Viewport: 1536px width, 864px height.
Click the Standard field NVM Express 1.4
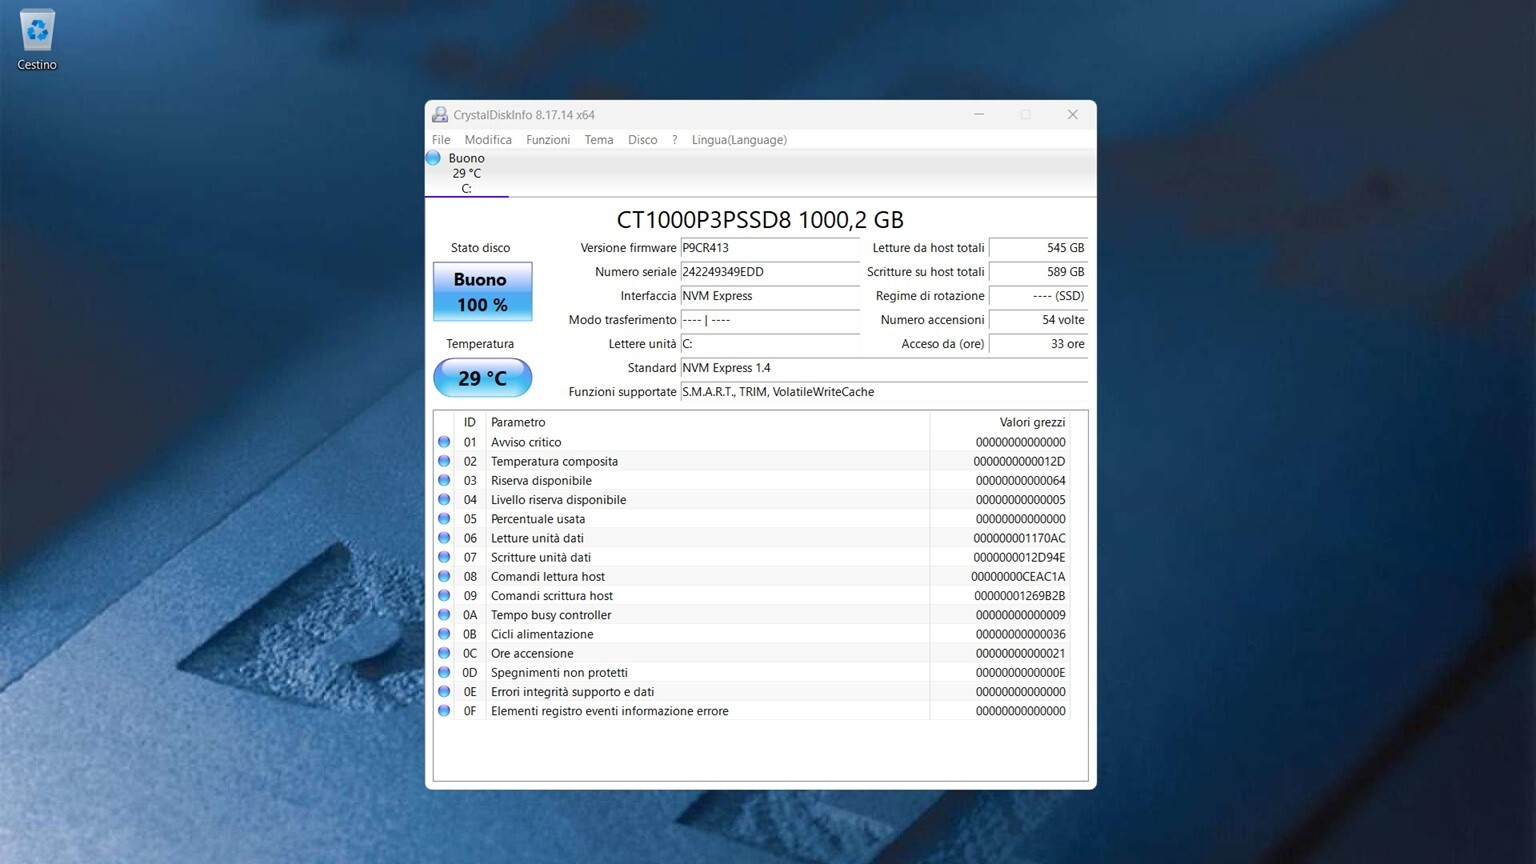coord(884,368)
